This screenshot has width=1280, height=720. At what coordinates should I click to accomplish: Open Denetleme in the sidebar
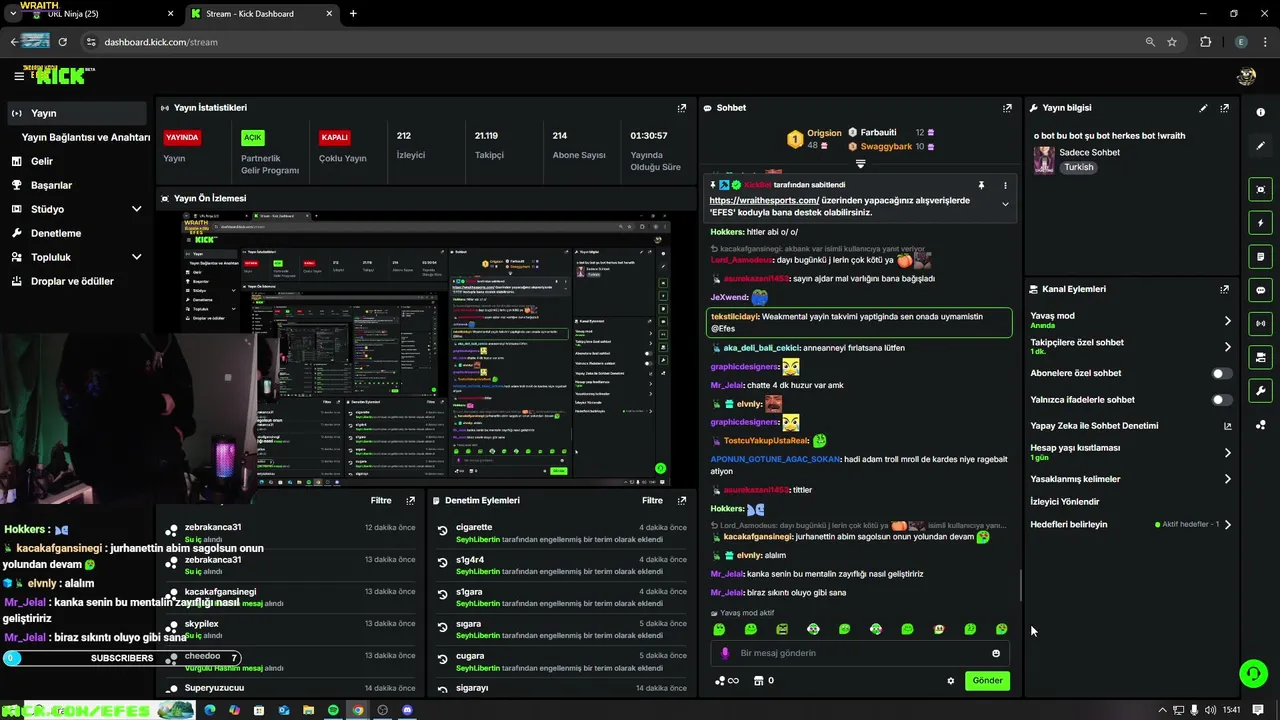pos(77,233)
